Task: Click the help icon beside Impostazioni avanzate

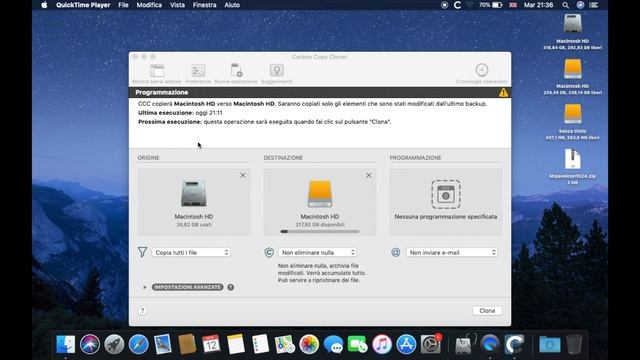Action: click(x=231, y=287)
